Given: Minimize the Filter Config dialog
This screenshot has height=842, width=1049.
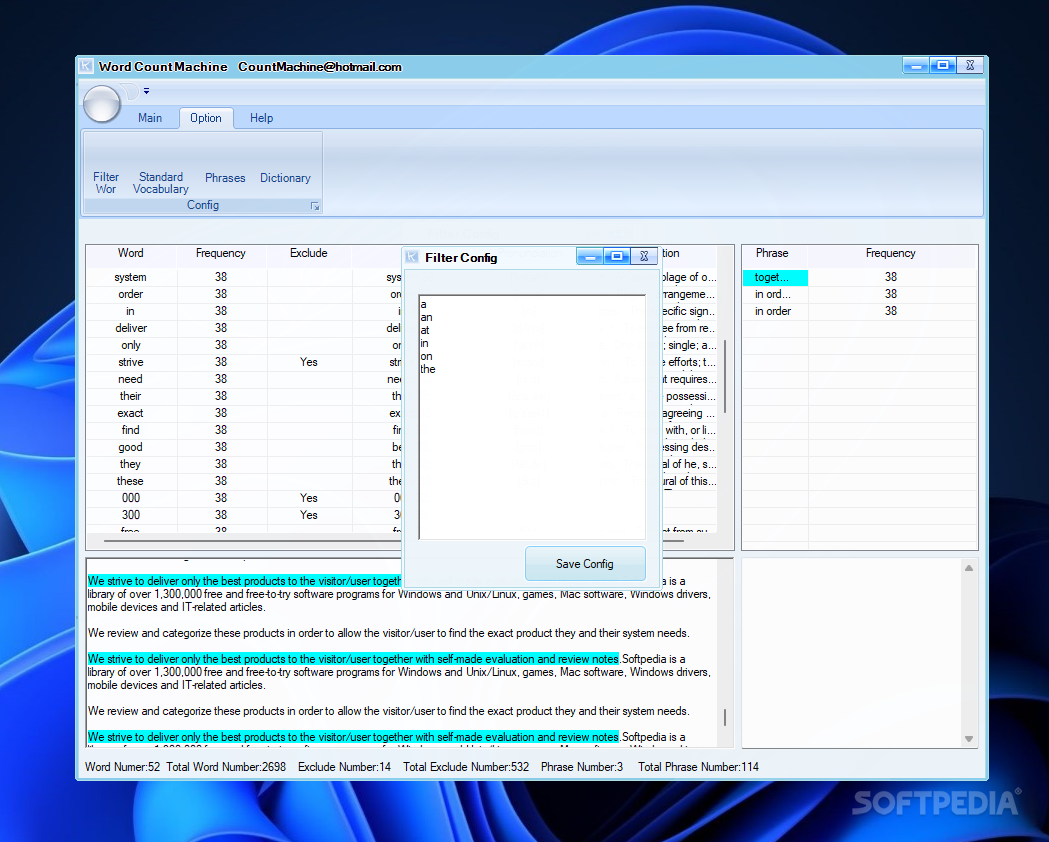Looking at the screenshot, I should tap(590, 257).
